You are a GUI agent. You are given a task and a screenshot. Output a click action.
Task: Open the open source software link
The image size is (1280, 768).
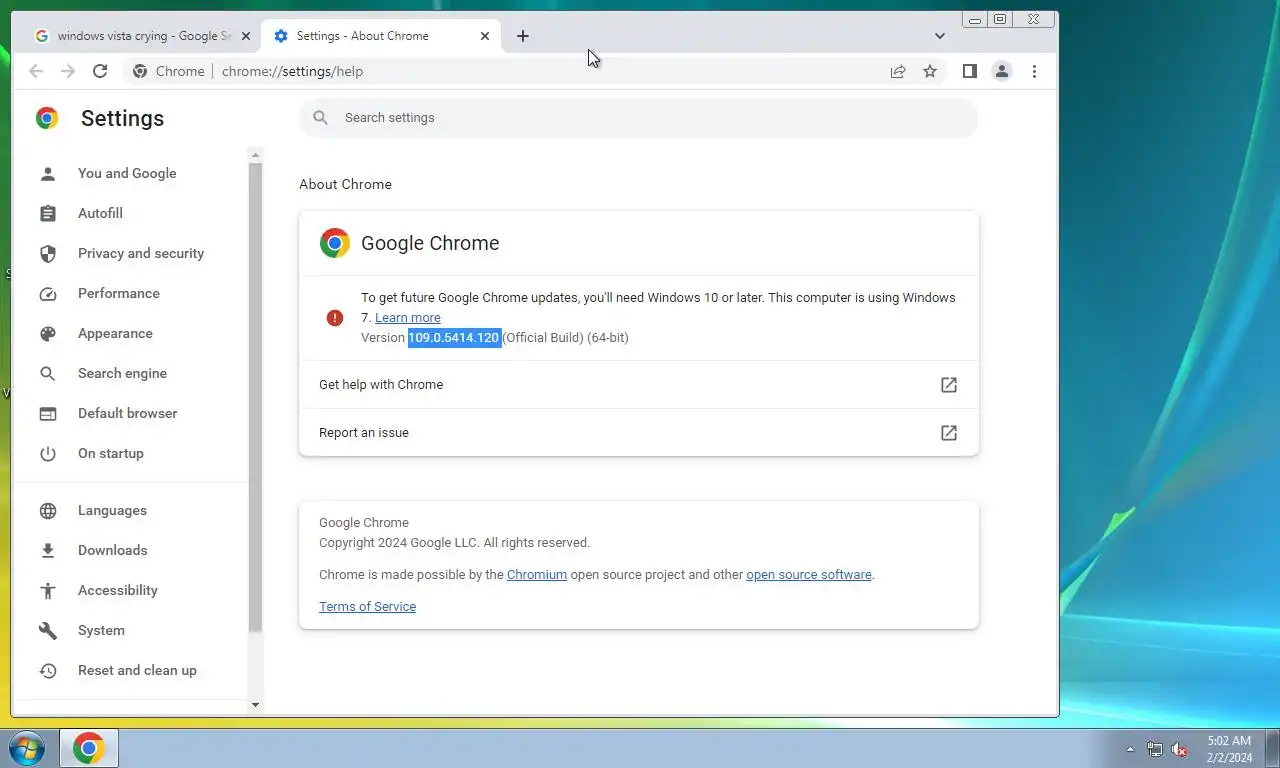tap(809, 575)
